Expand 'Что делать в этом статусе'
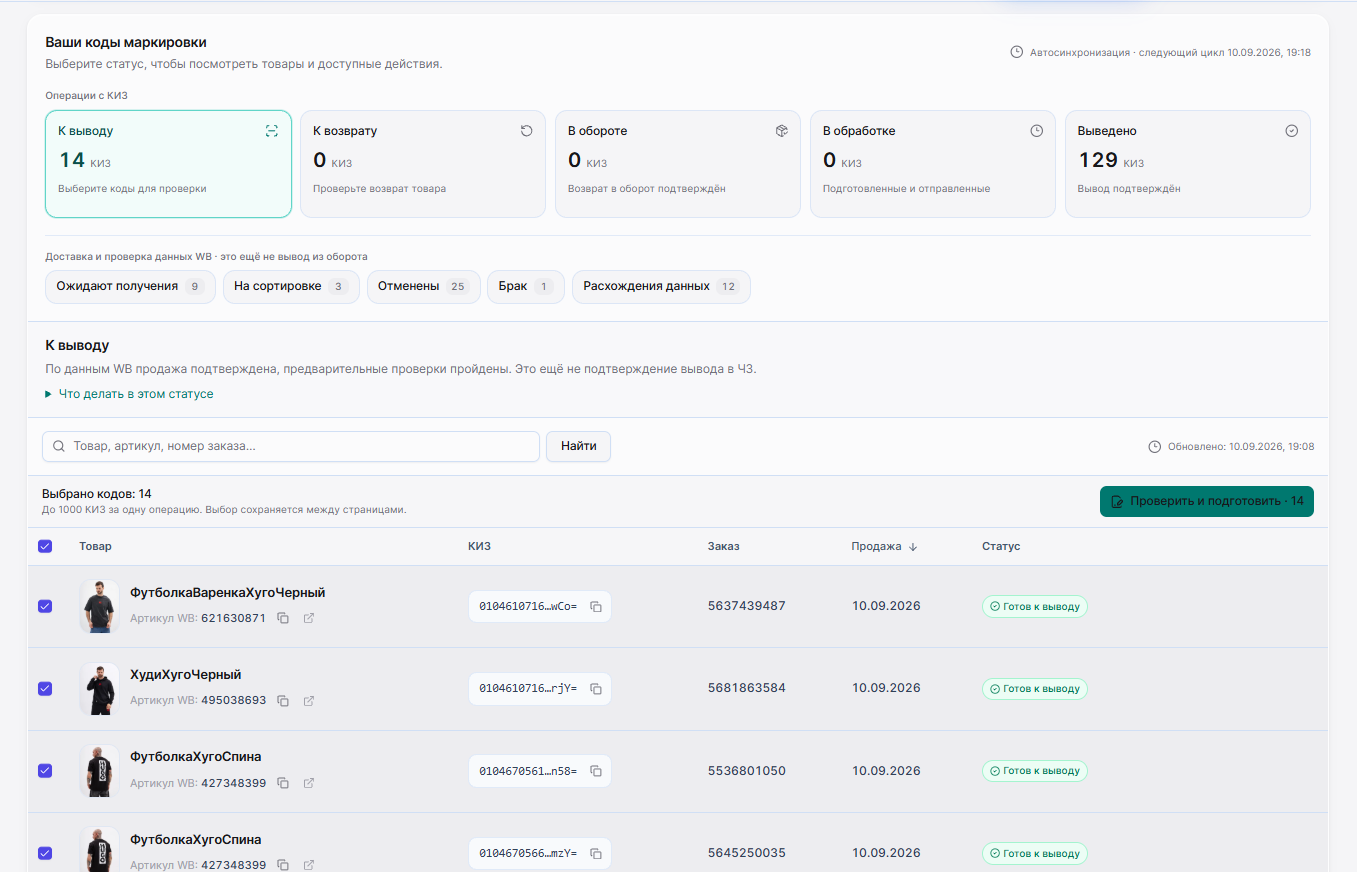This screenshot has width=1357, height=872. 129,394
